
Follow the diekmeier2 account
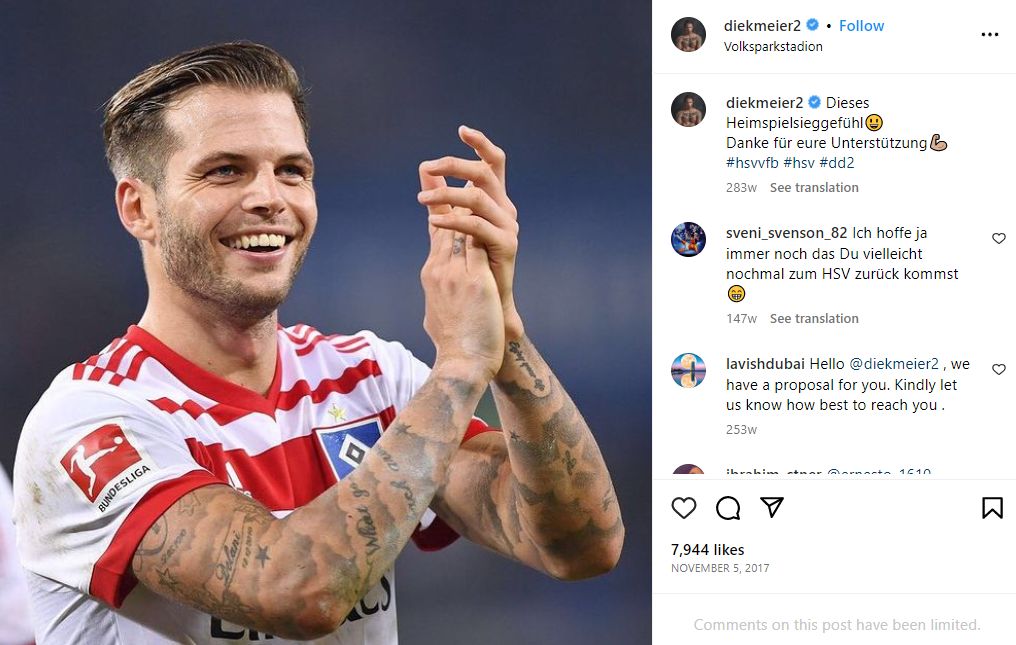(x=861, y=26)
